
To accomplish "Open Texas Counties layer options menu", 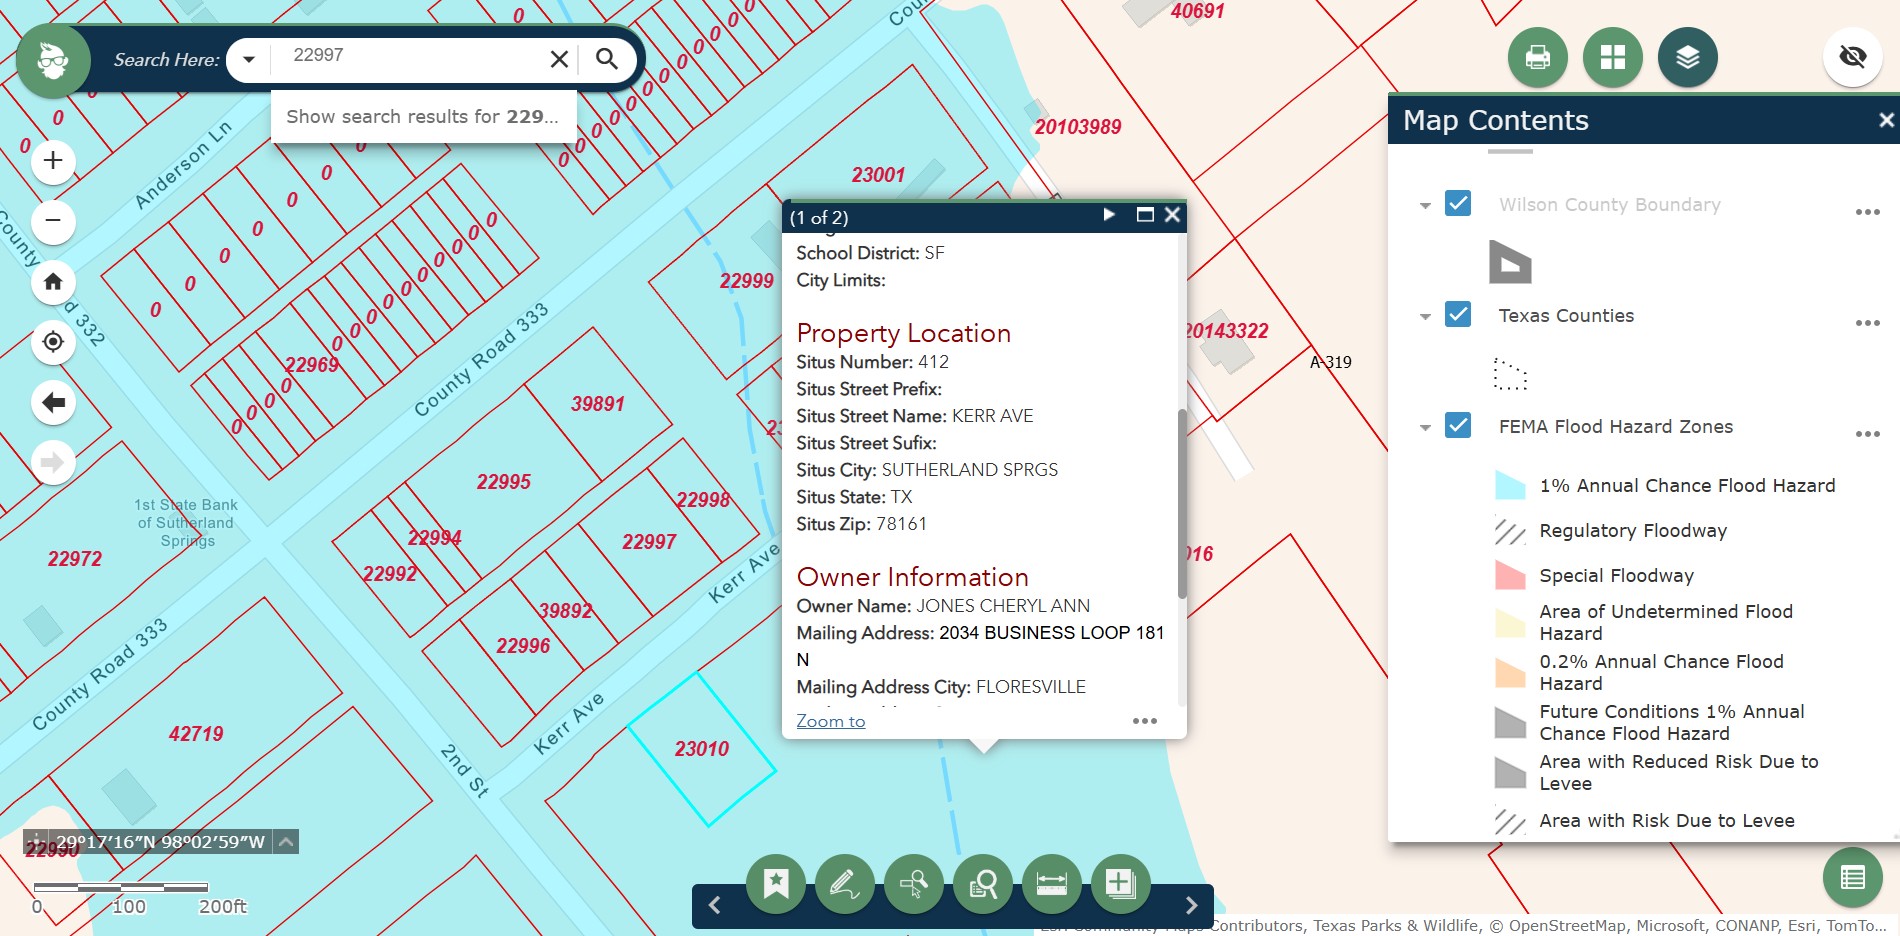I will tap(1867, 323).
